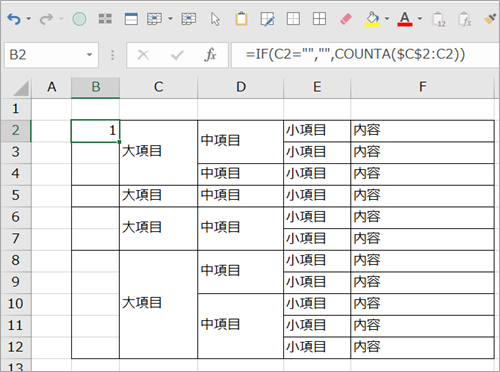The width and height of the screenshot is (500, 372).
Task: Open the Redo history dropdown arrow
Action: tap(61, 19)
